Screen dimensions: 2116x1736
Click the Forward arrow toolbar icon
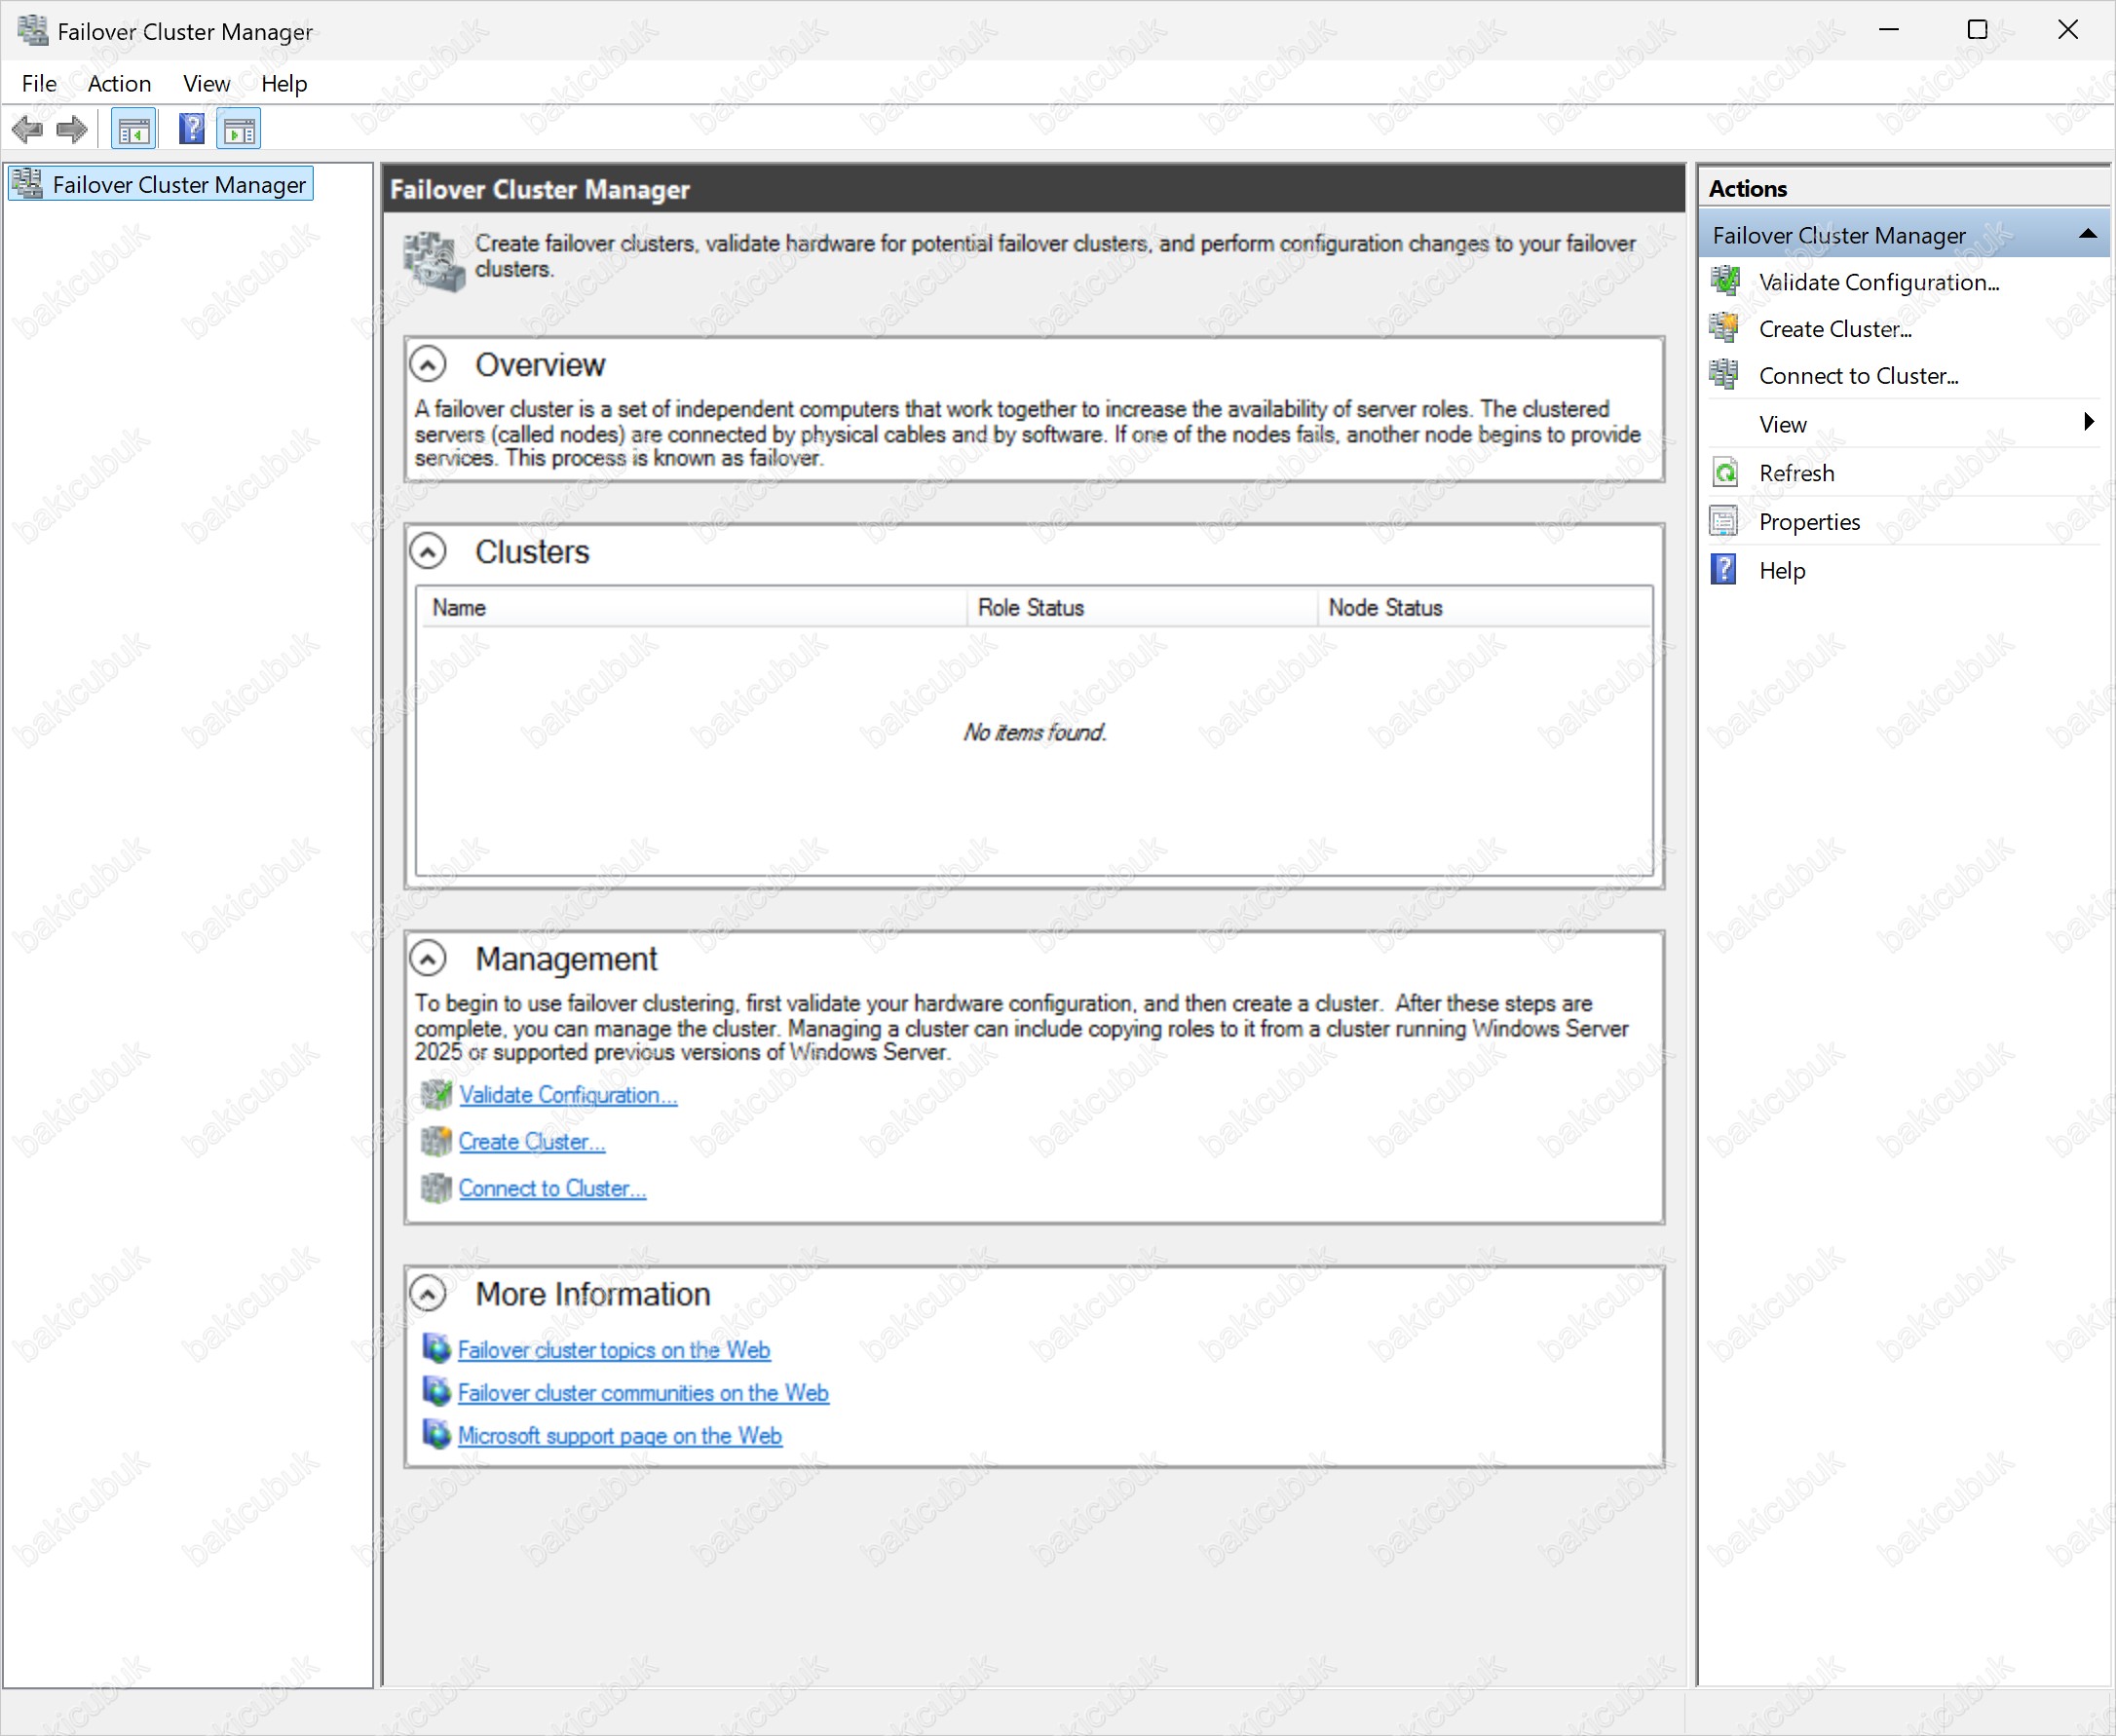(x=72, y=129)
